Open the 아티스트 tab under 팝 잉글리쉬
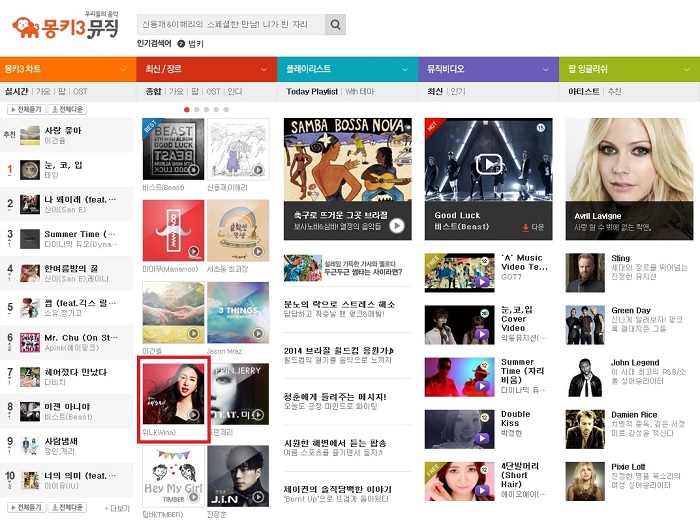The image size is (700, 525). pos(584,92)
